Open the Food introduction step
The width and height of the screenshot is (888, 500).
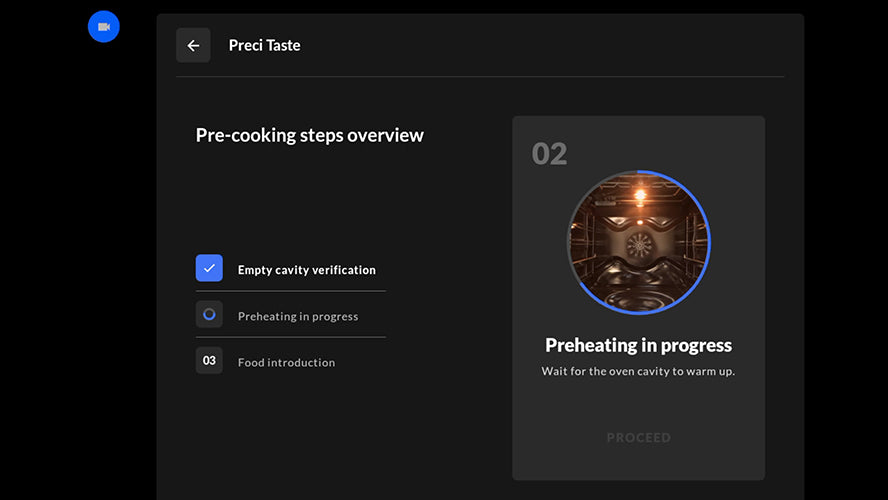pyautogui.click(x=286, y=362)
